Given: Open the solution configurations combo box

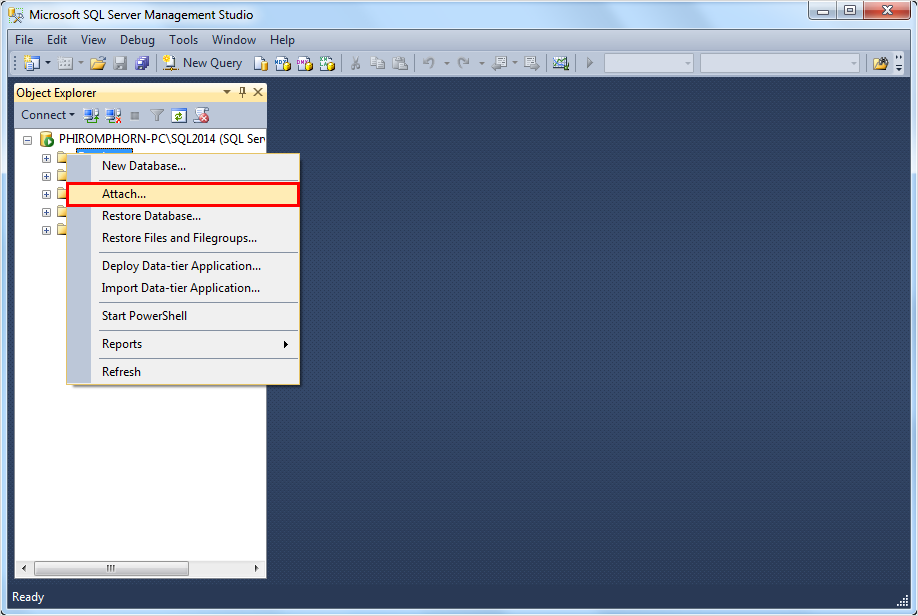Looking at the screenshot, I should 649,63.
